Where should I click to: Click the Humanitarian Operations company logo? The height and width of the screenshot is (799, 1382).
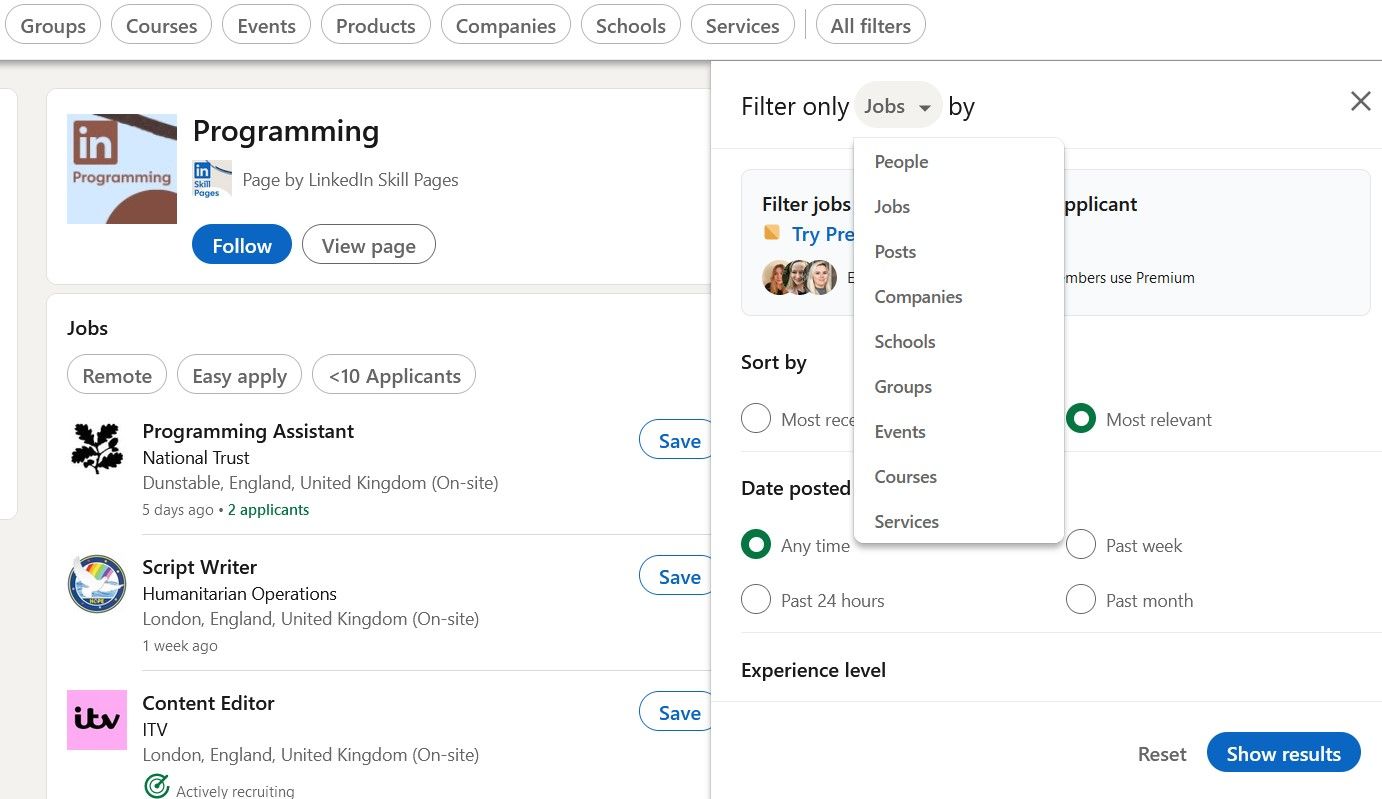(97, 584)
